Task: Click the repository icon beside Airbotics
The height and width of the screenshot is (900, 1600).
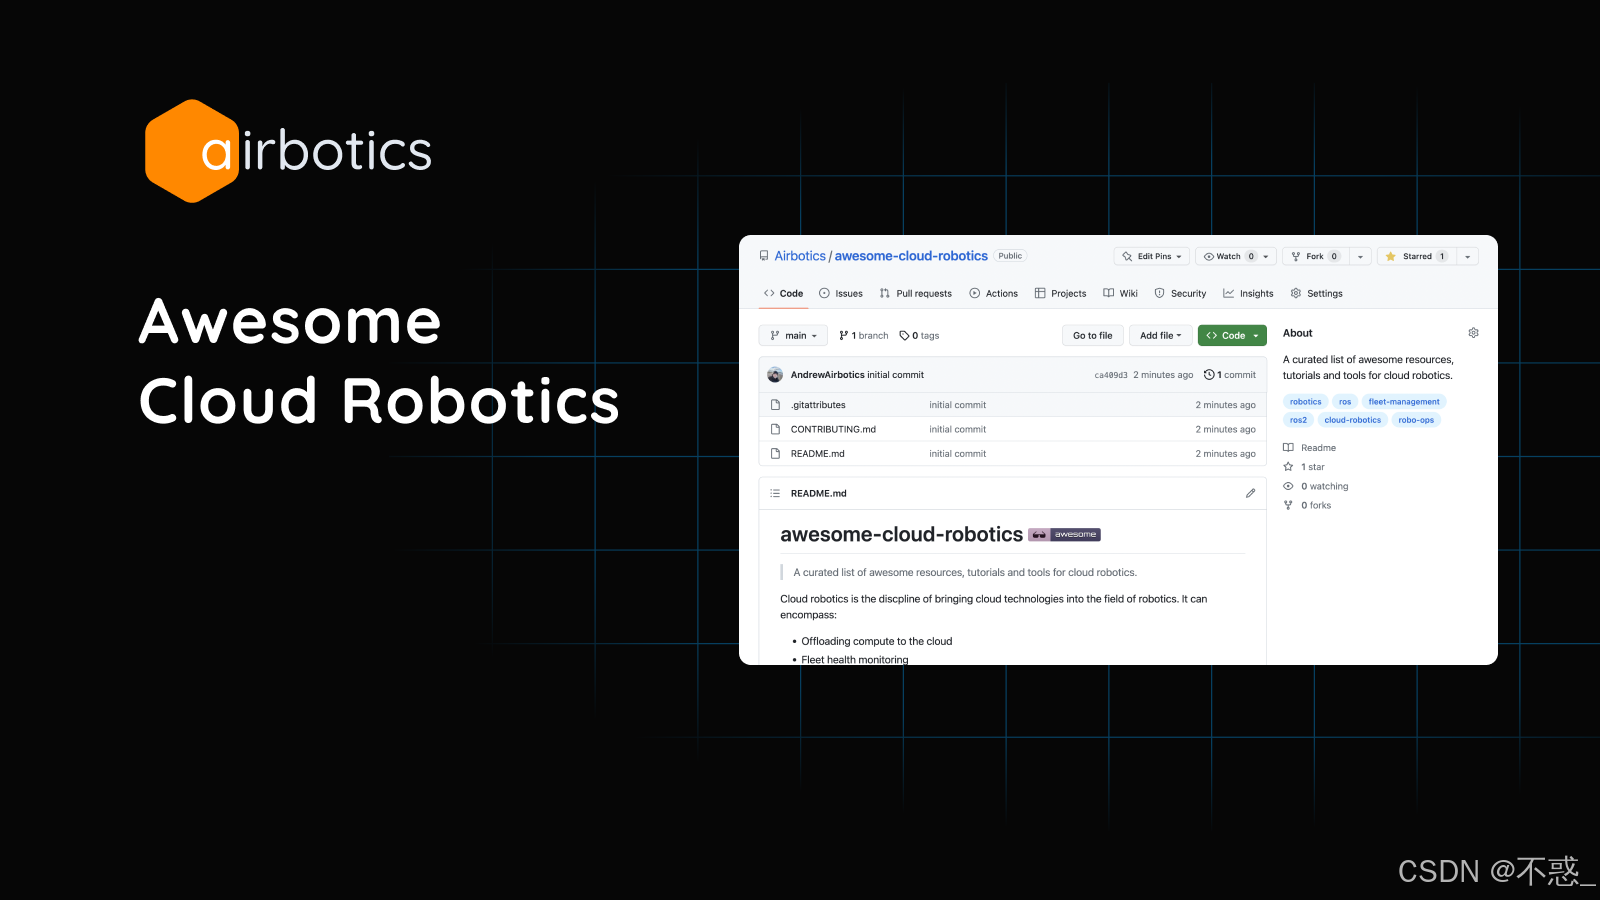Action: point(764,256)
